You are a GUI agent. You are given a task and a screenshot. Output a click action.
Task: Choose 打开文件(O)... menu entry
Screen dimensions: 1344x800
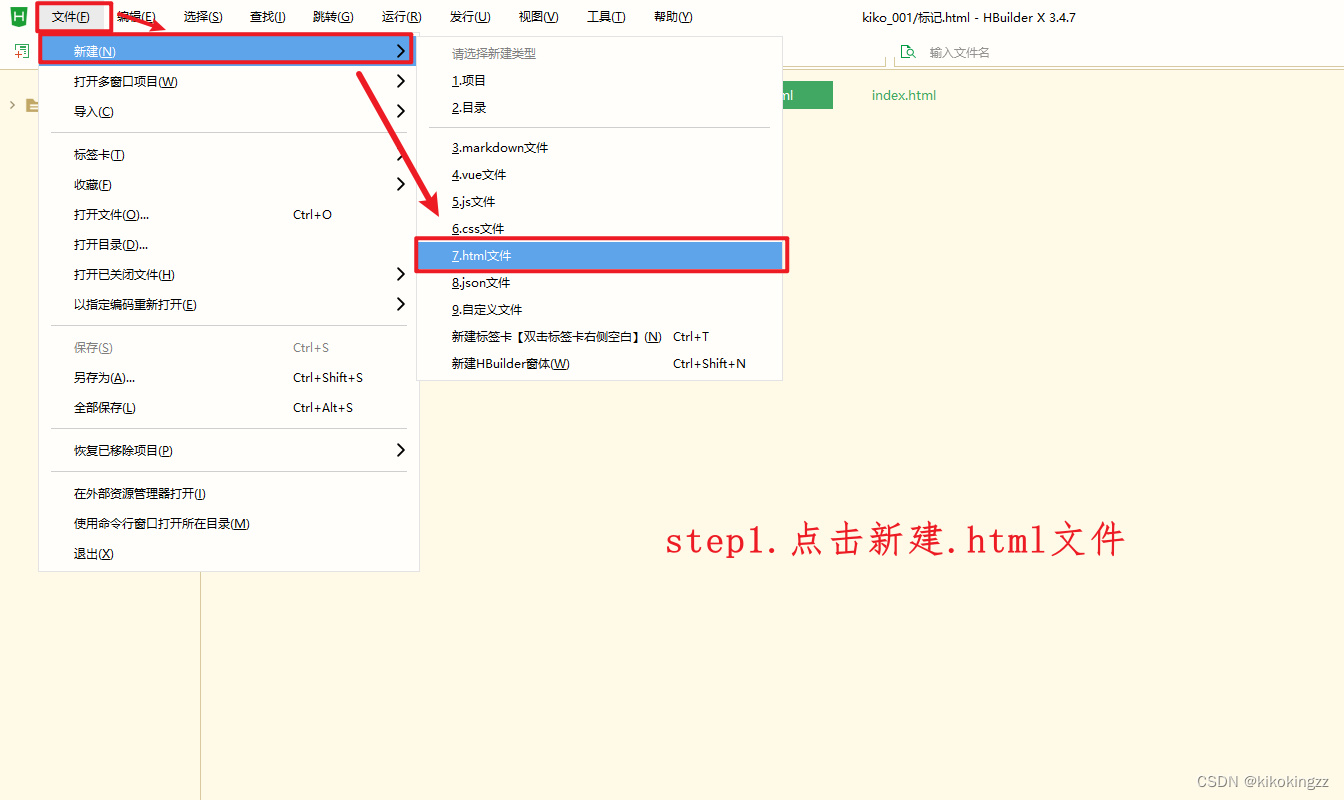tap(228, 214)
